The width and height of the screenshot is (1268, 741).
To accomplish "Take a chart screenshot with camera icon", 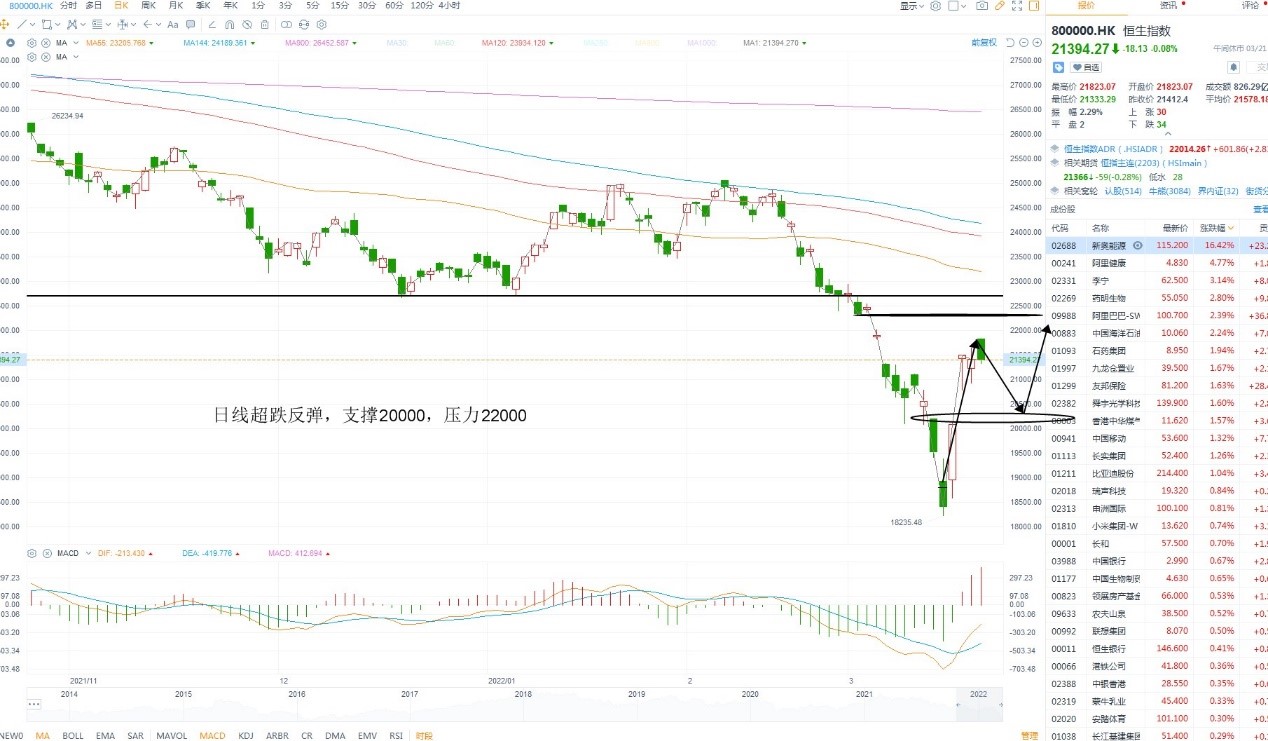I will [982, 6].
